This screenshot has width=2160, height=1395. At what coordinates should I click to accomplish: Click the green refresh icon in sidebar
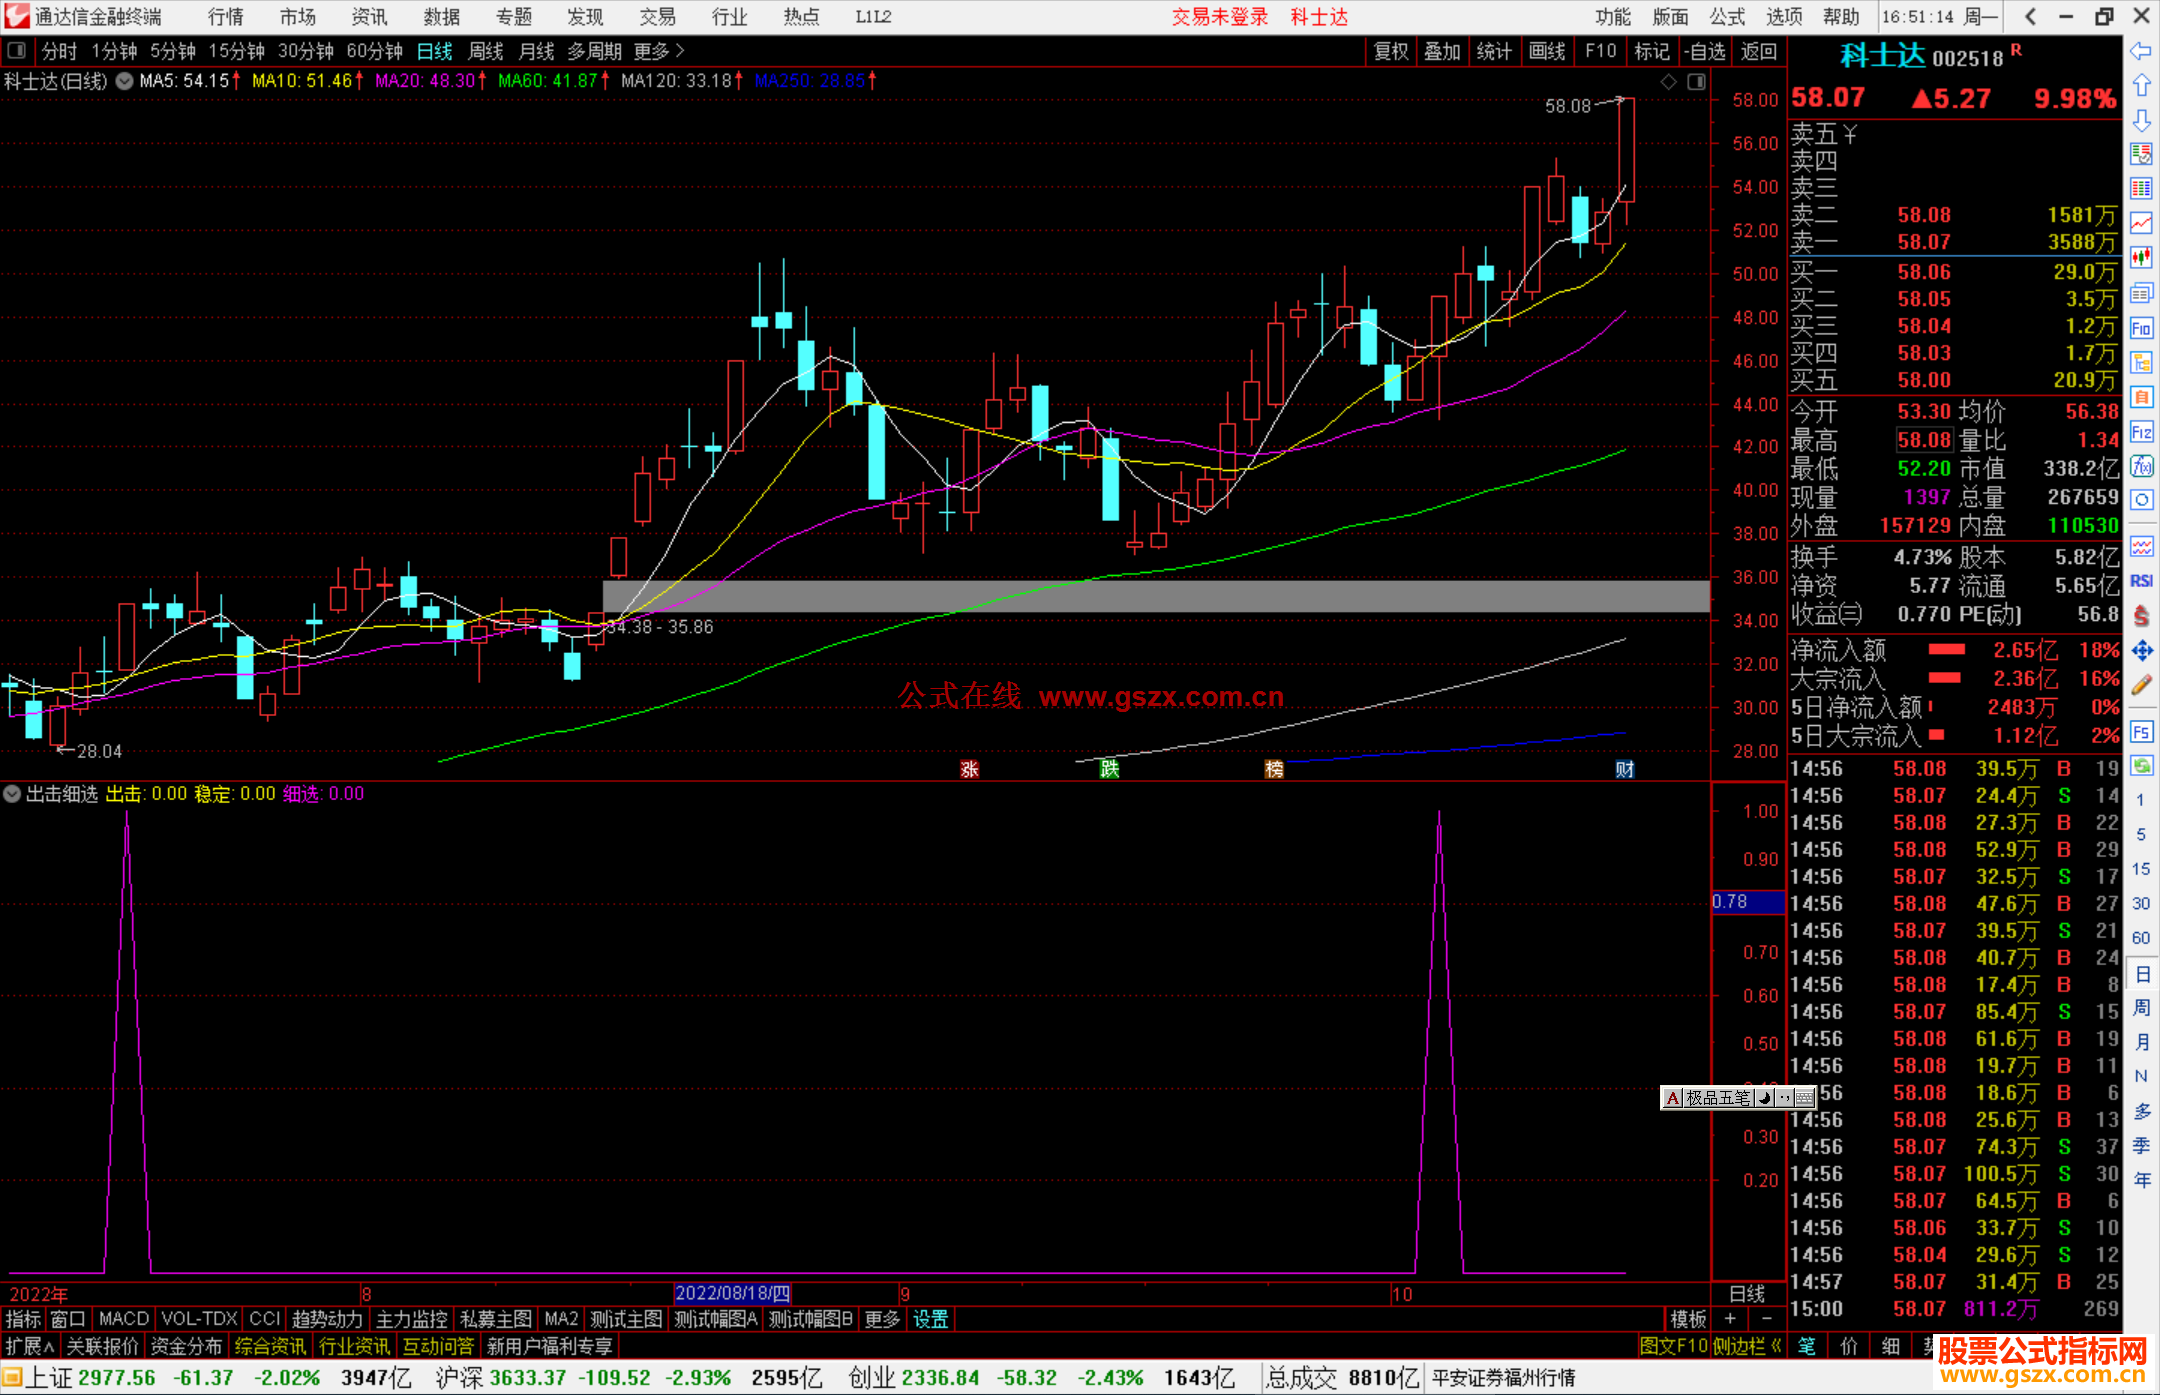(x=2141, y=766)
